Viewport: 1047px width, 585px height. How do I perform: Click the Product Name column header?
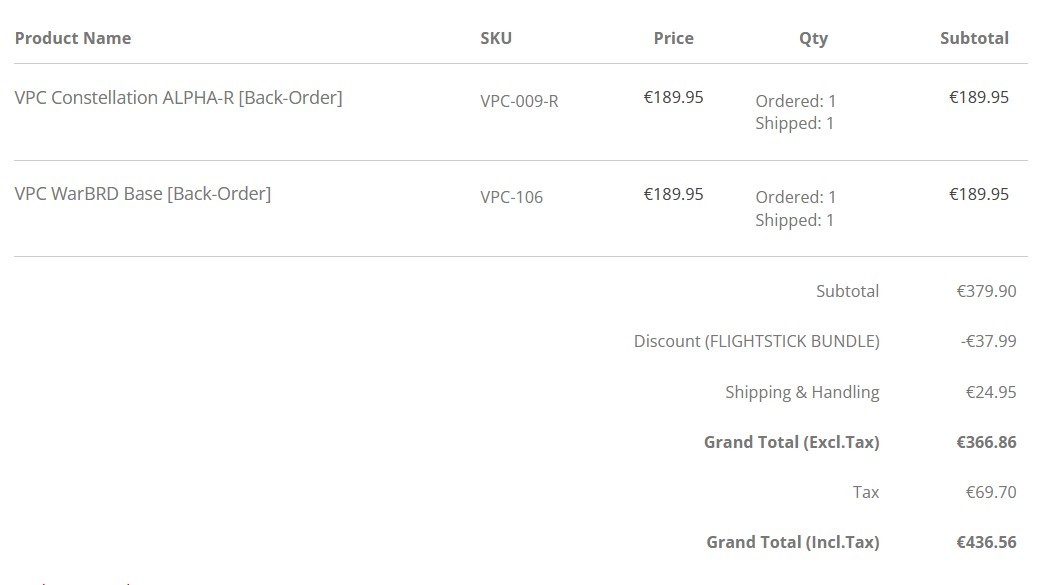[73, 38]
